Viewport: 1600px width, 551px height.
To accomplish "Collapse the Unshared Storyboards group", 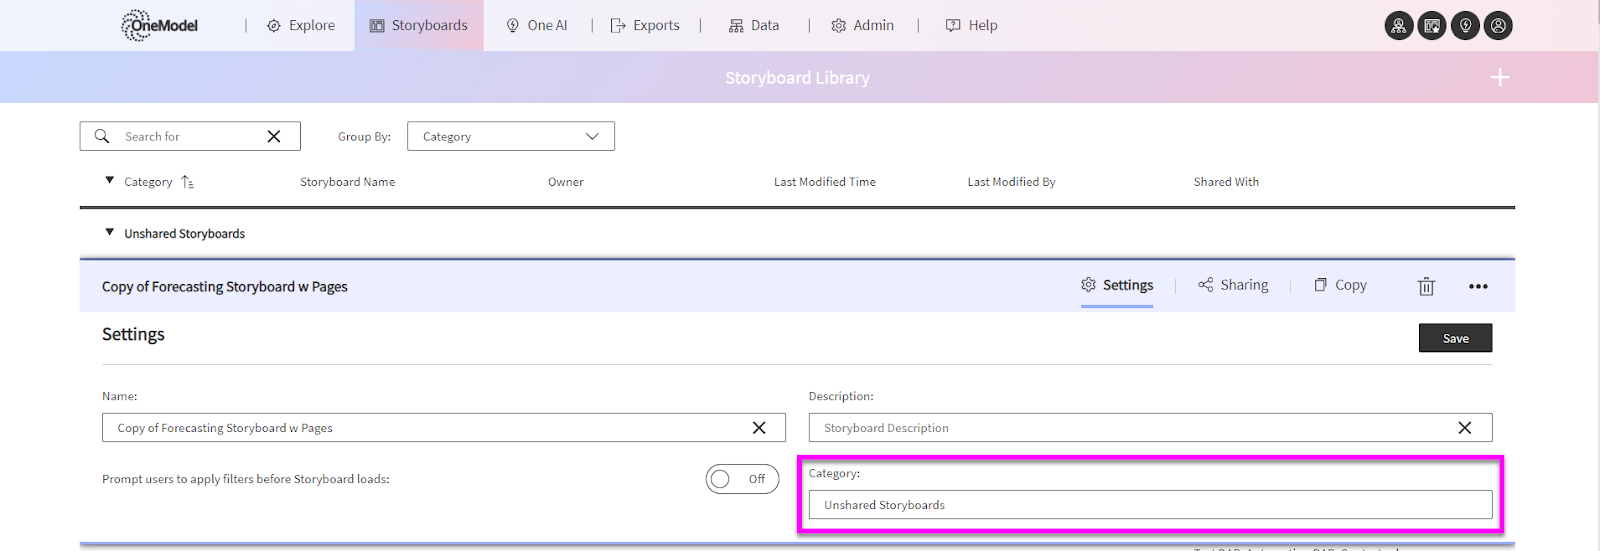I will tap(110, 233).
